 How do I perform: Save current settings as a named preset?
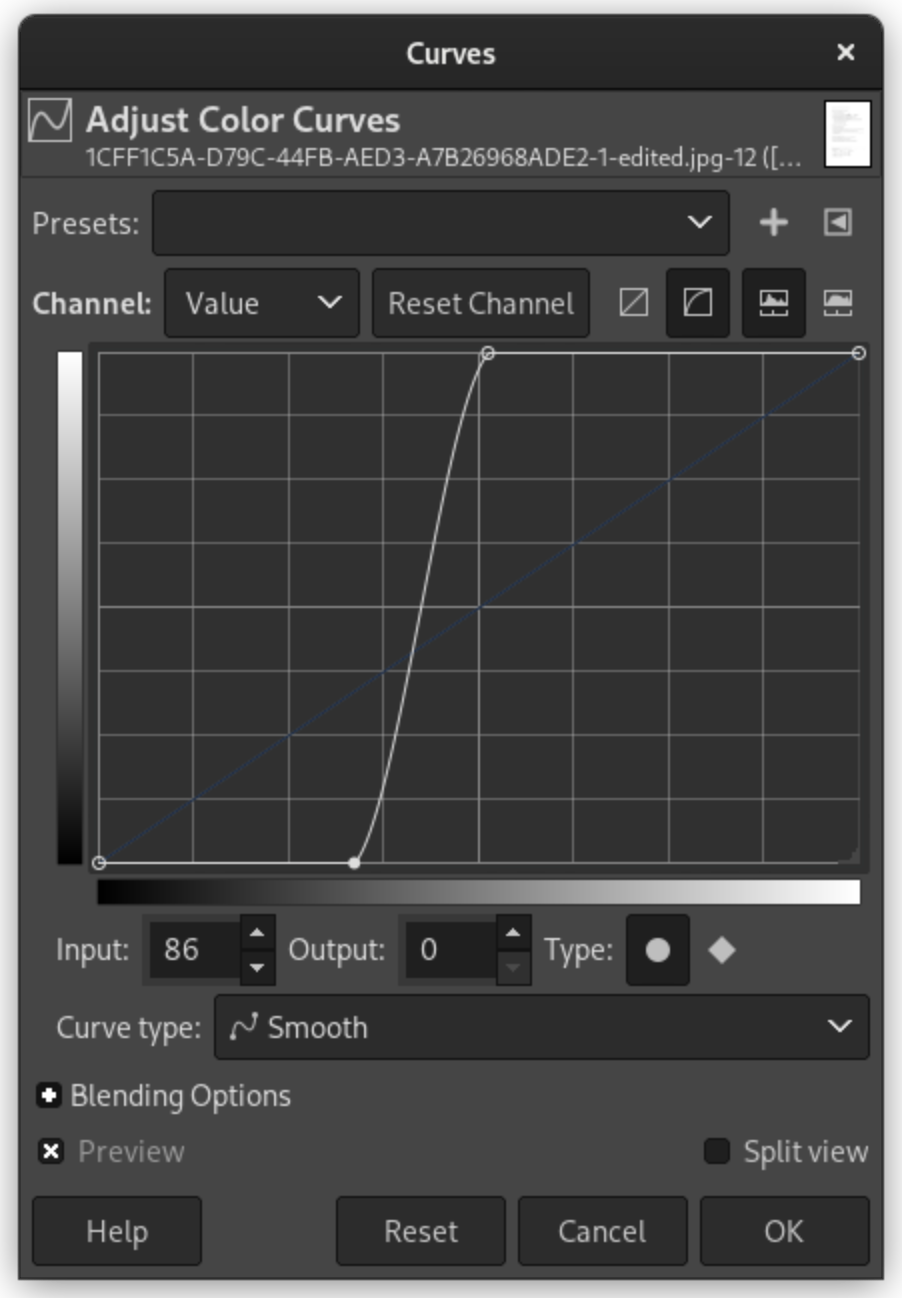pyautogui.click(x=773, y=222)
